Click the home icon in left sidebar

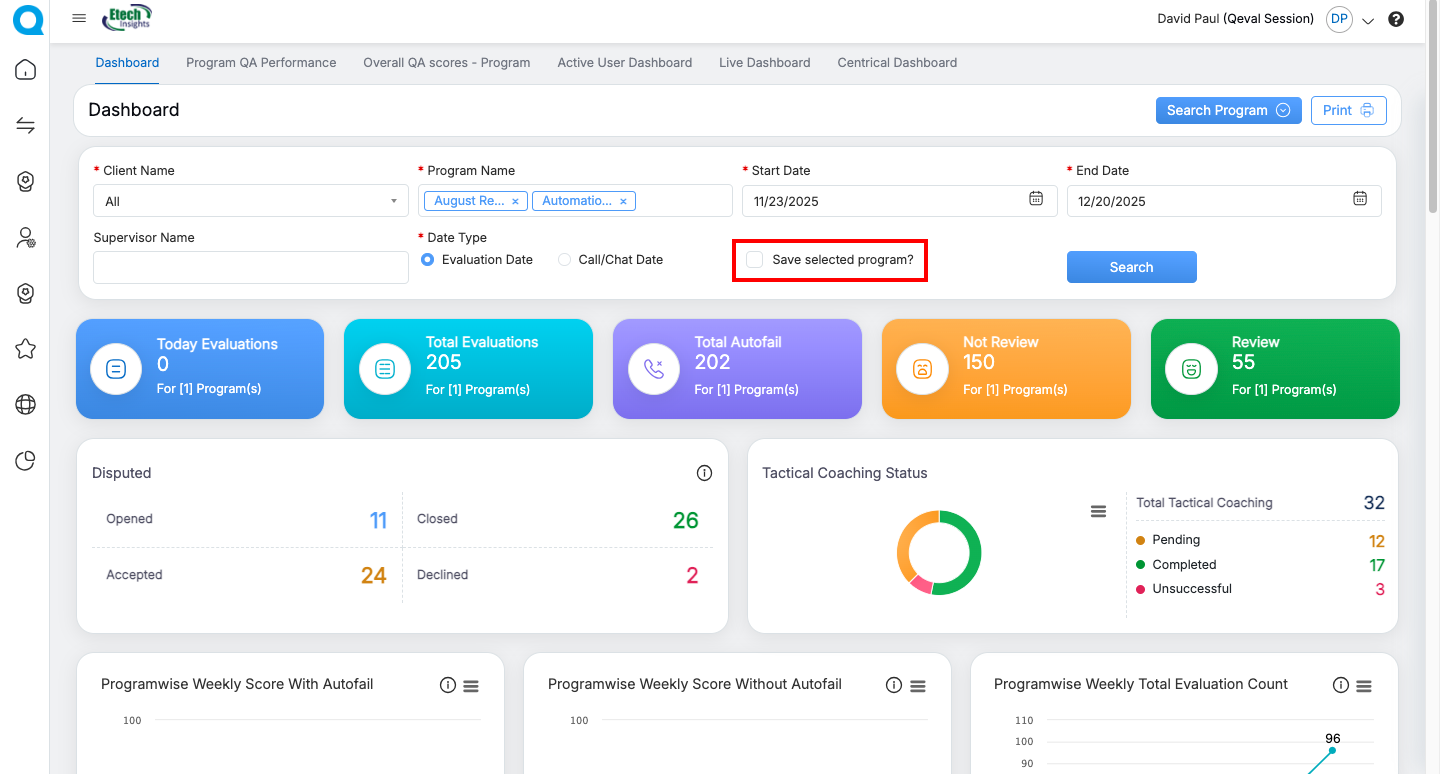click(x=26, y=70)
